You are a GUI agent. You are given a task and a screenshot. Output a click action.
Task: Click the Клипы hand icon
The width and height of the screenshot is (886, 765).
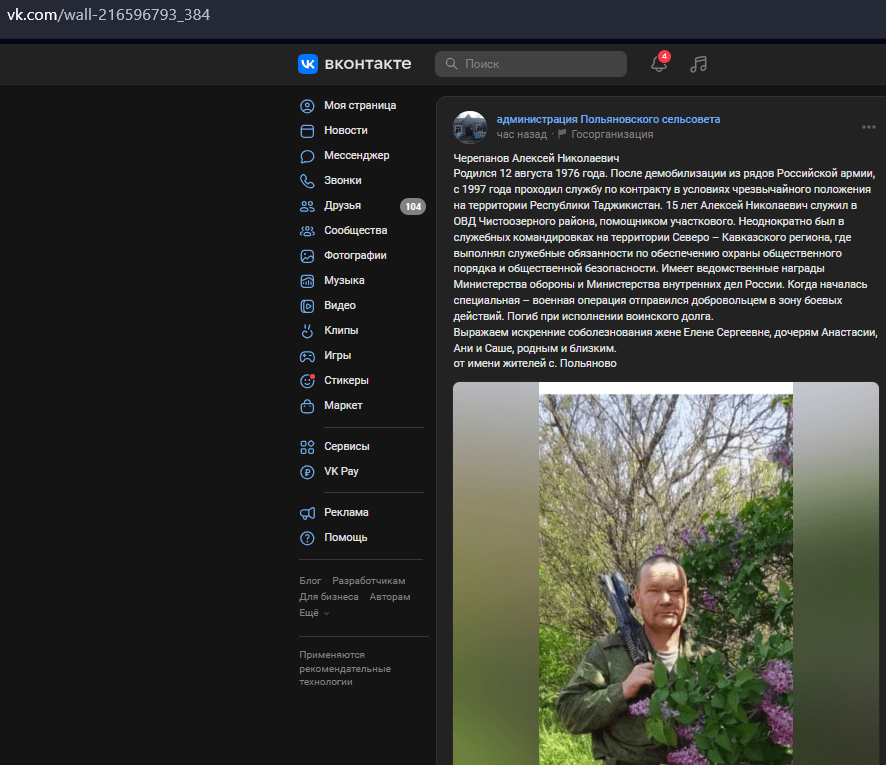[307, 331]
